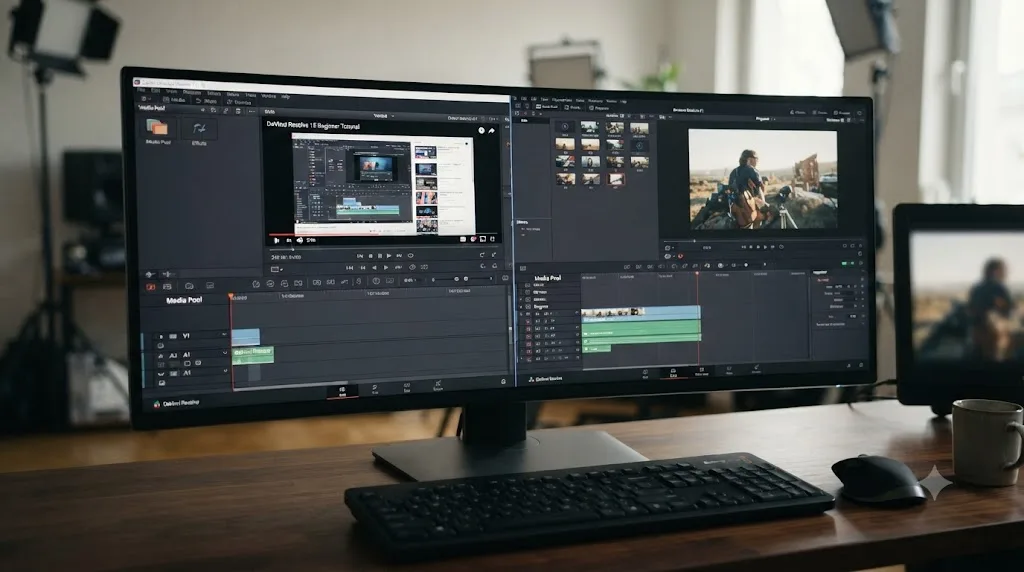Select the Edit page tab, right window bottom
This screenshot has height=572, width=1024.
[673, 373]
